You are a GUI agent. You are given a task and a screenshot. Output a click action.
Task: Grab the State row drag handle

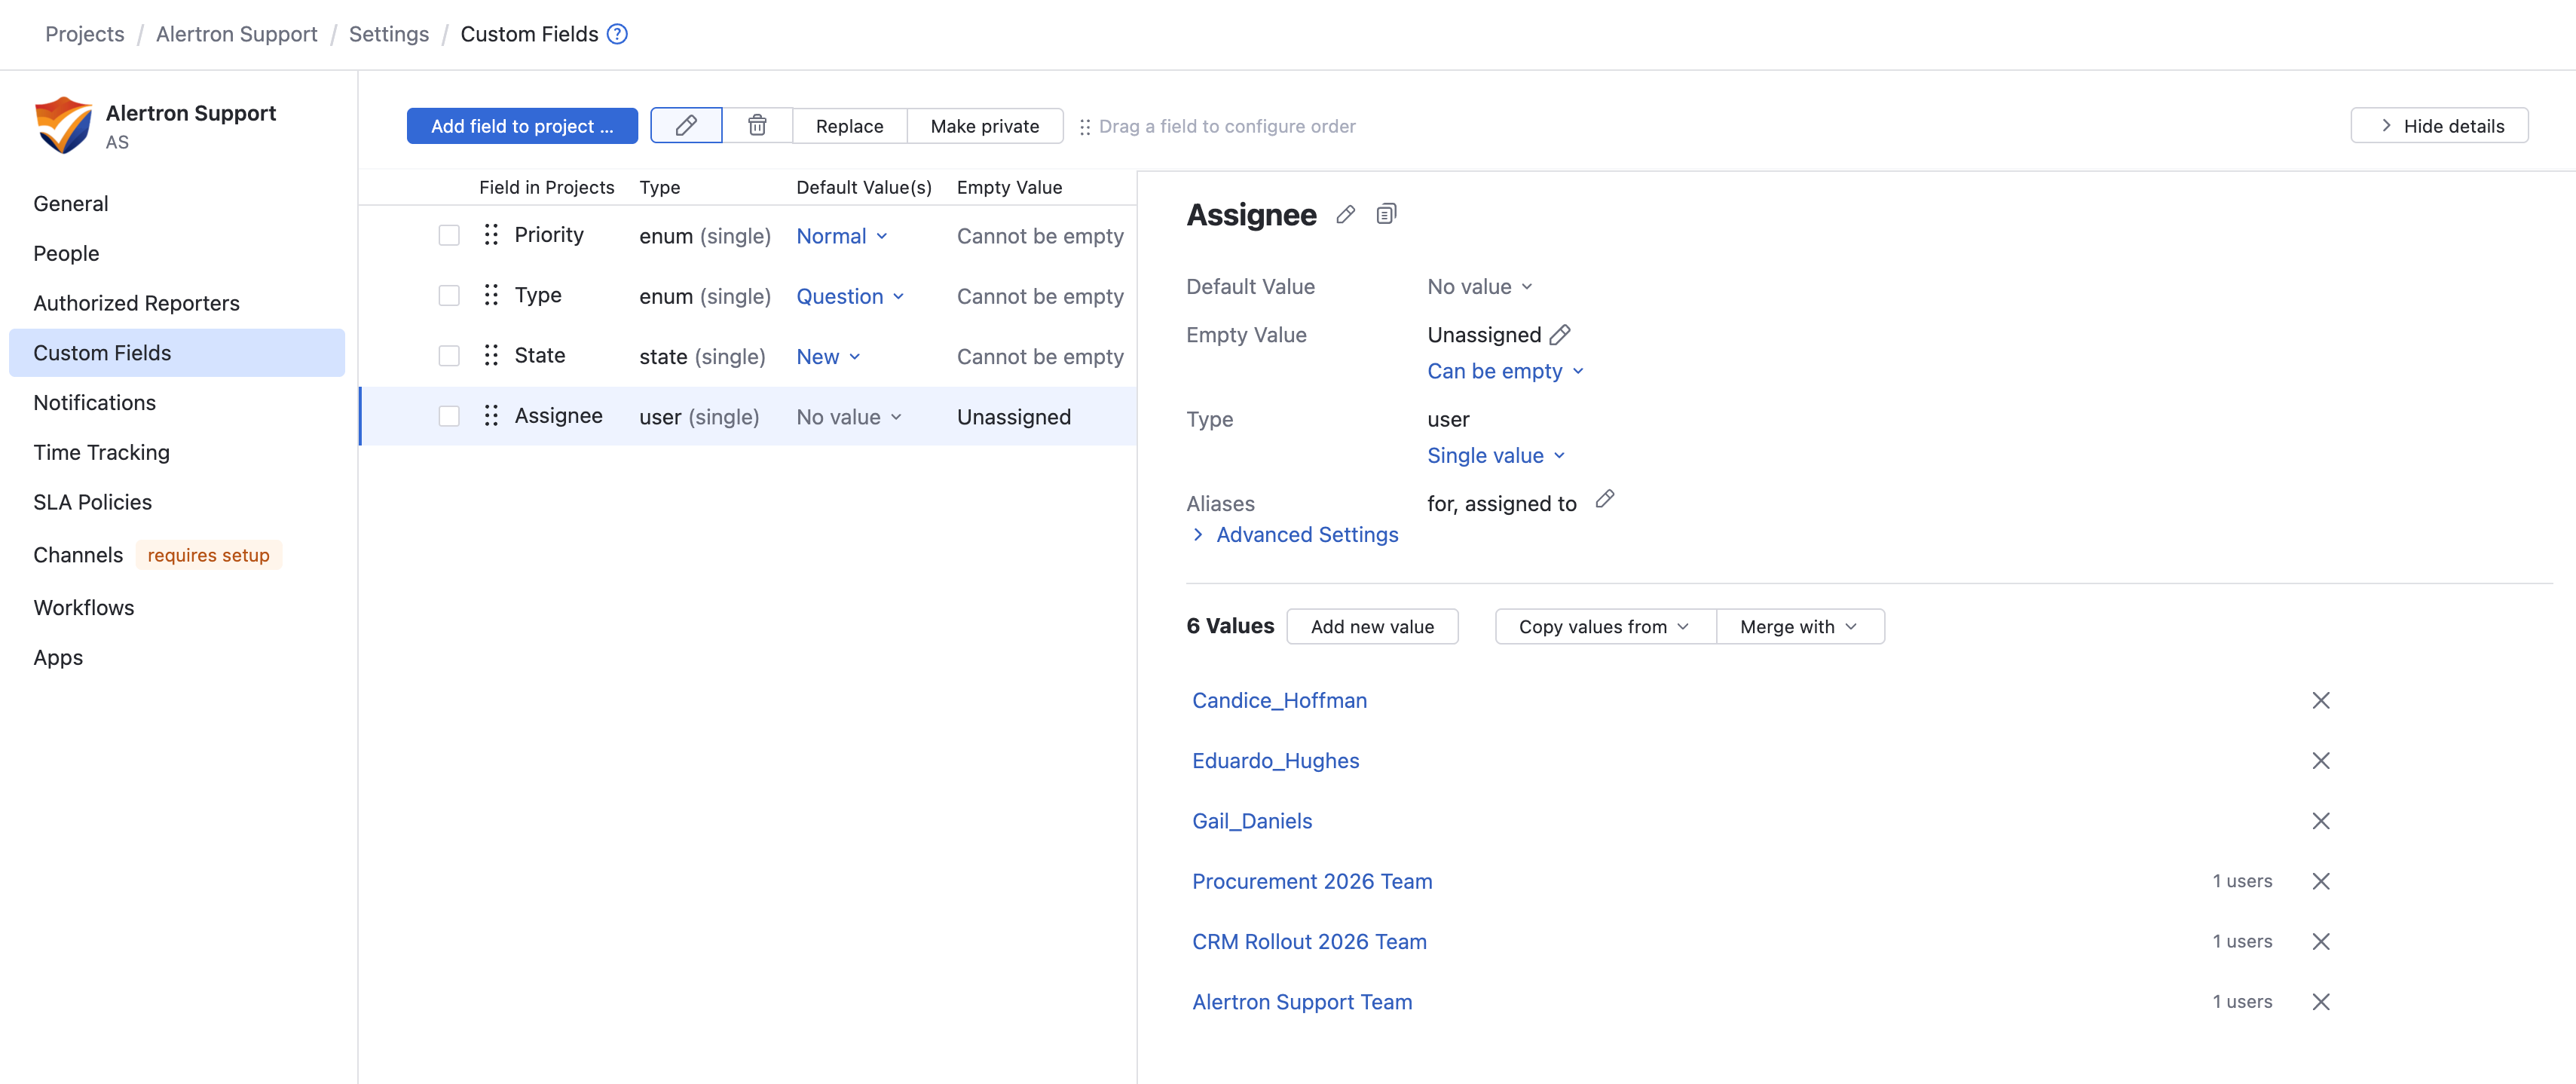pyautogui.click(x=491, y=355)
